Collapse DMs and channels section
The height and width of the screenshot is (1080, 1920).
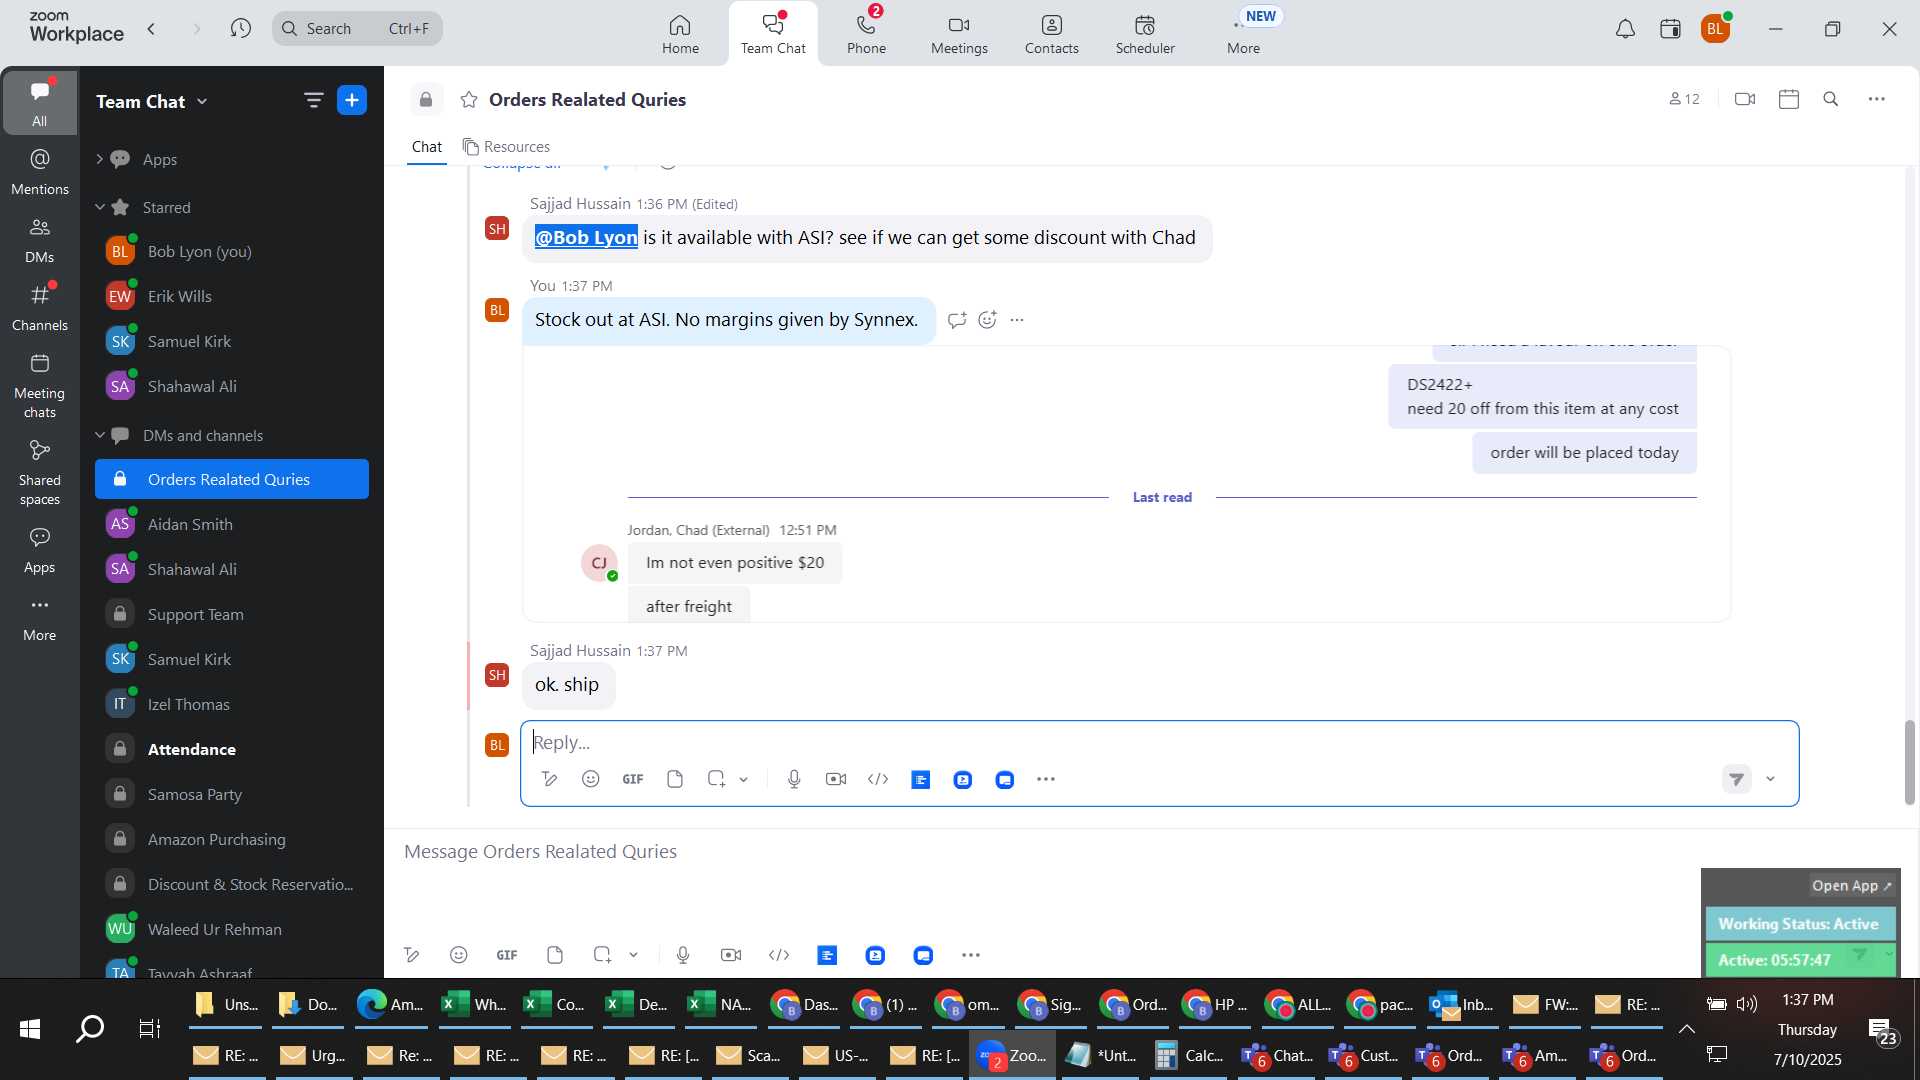[99, 435]
